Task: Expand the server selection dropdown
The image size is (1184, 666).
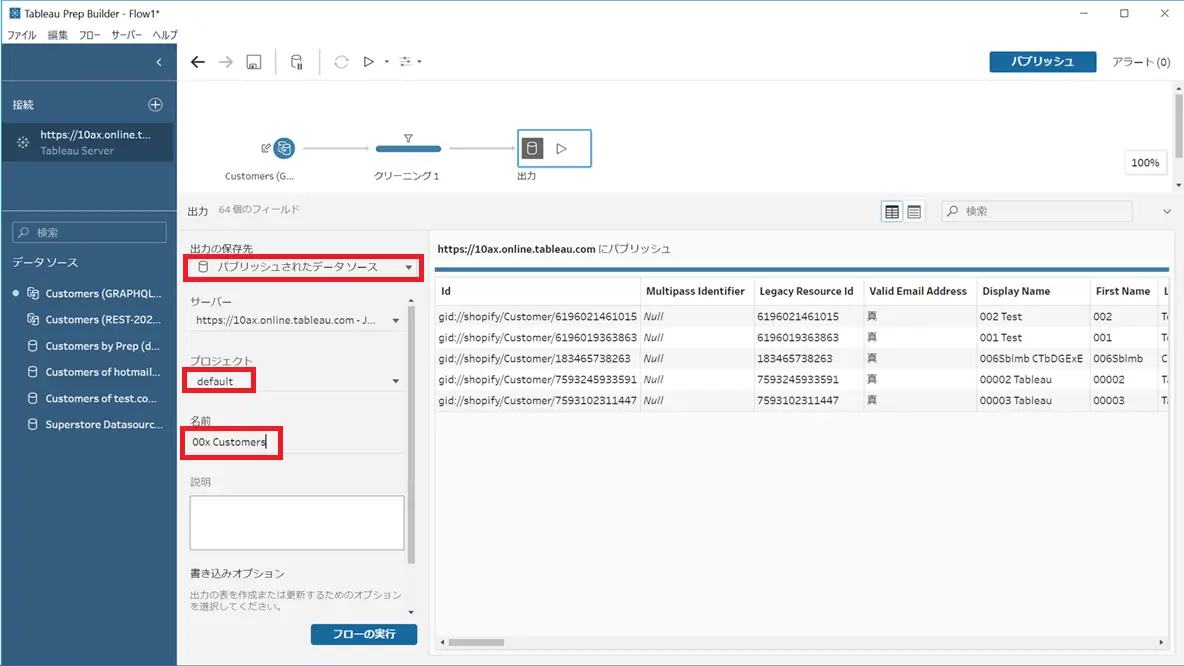Action: tap(297, 320)
